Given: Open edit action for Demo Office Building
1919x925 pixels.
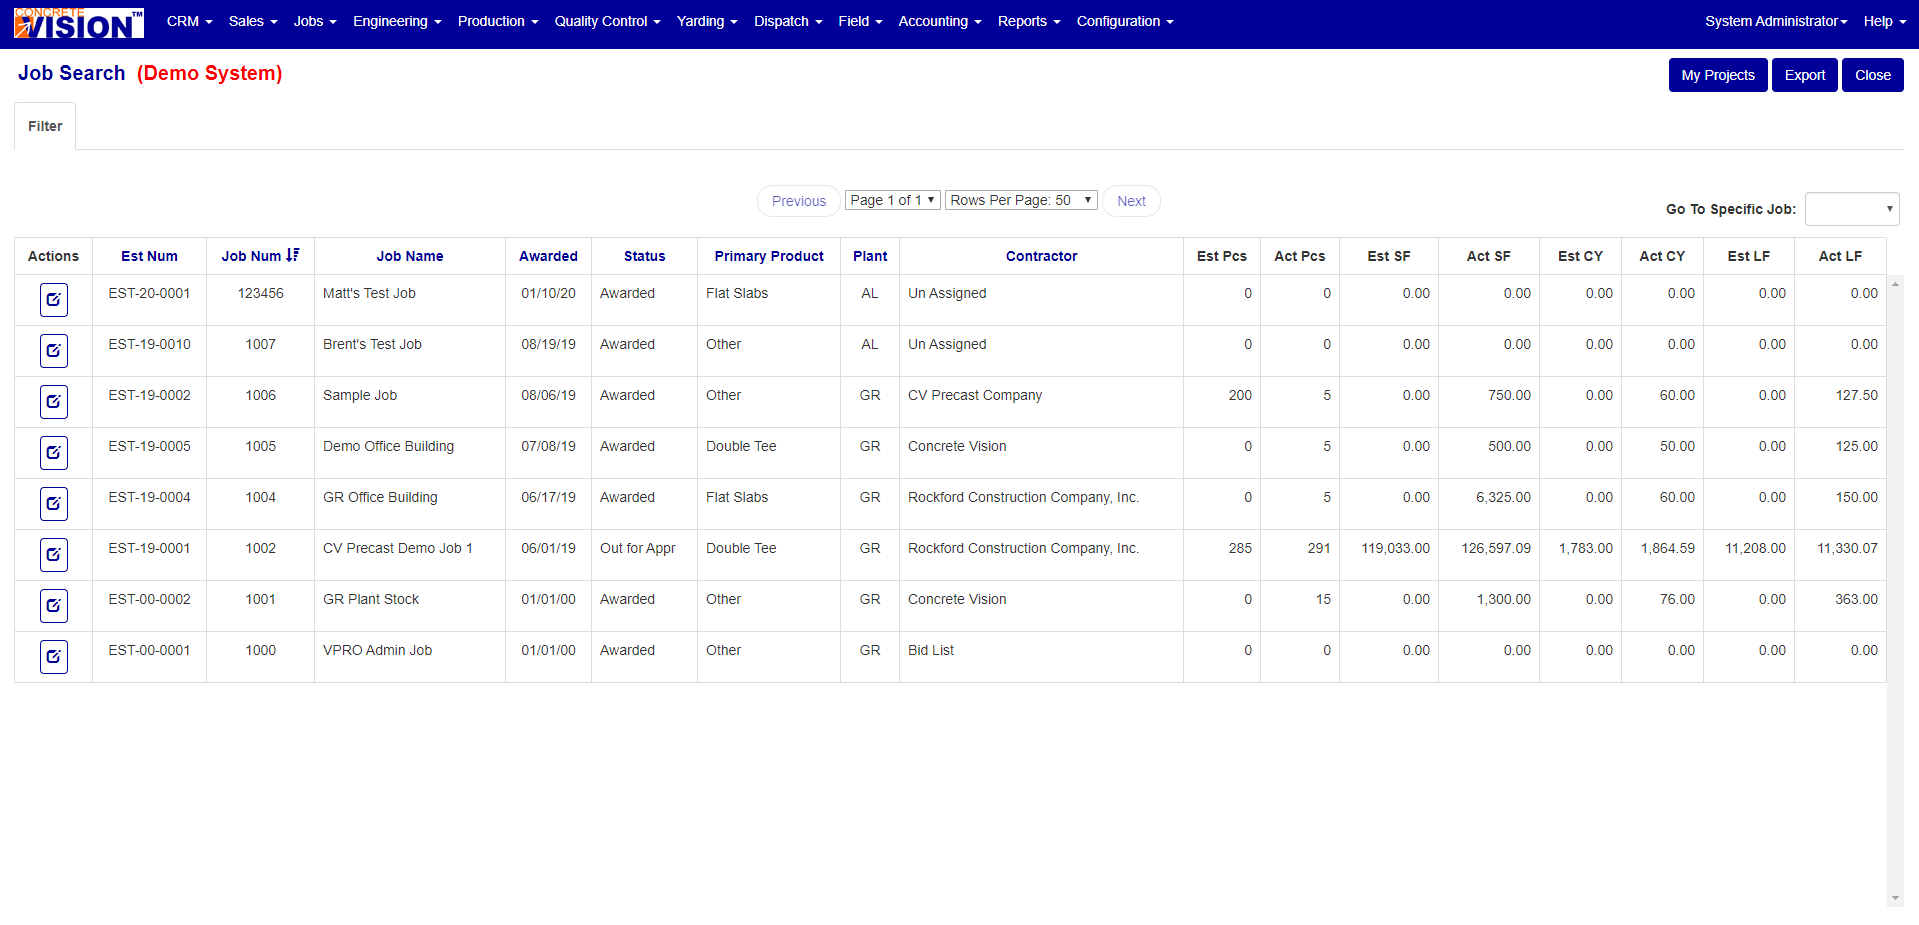Looking at the screenshot, I should tap(54, 453).
